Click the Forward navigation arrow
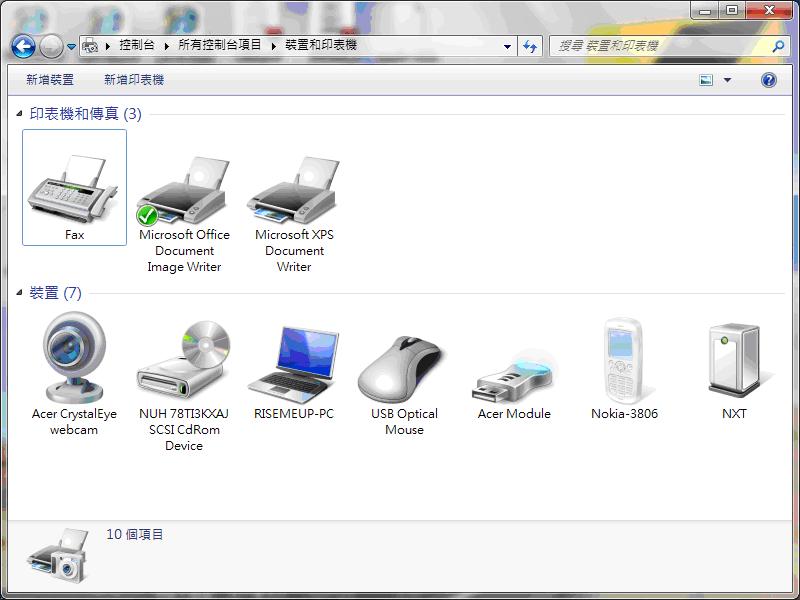Viewport: 800px width, 600px height. click(x=51, y=47)
